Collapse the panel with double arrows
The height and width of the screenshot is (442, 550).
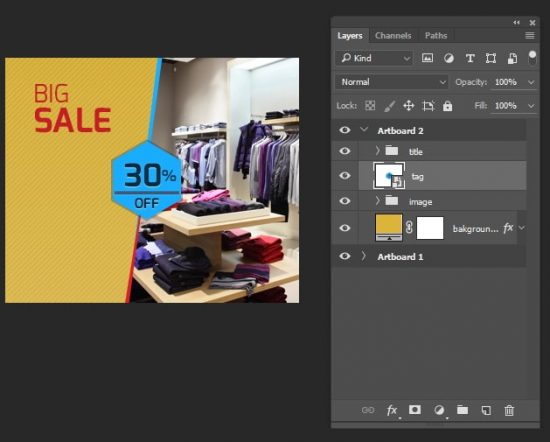[x=516, y=23]
